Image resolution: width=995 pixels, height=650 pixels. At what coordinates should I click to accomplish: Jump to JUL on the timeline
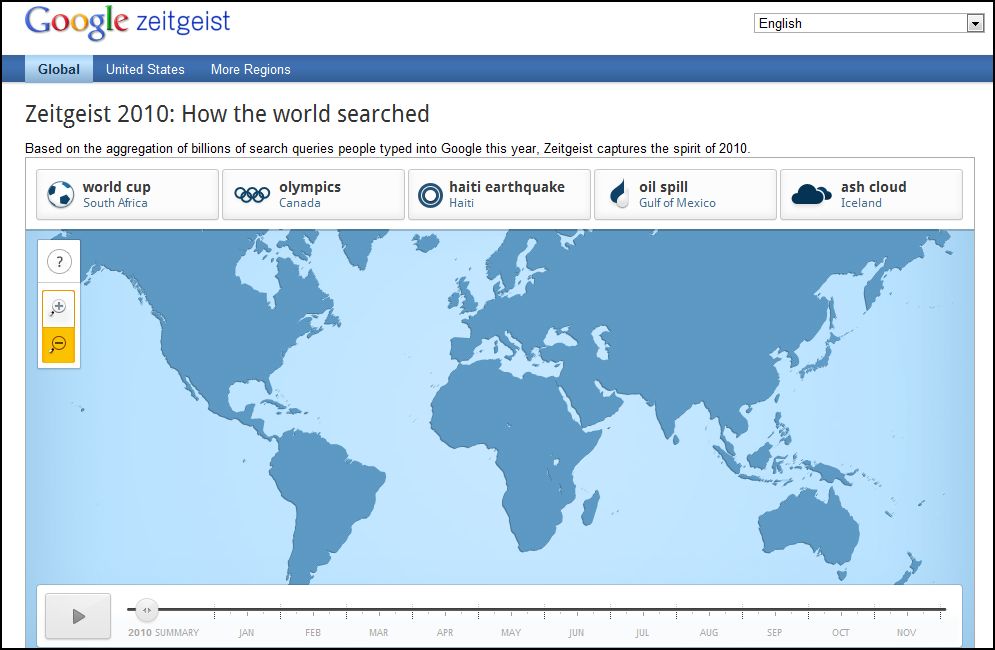(642, 632)
